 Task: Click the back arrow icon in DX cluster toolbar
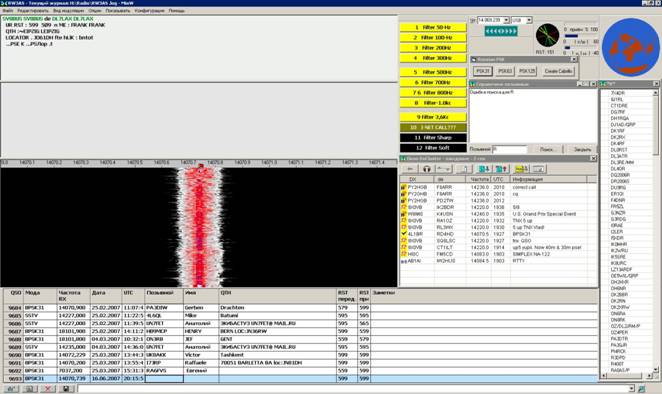click(x=410, y=169)
